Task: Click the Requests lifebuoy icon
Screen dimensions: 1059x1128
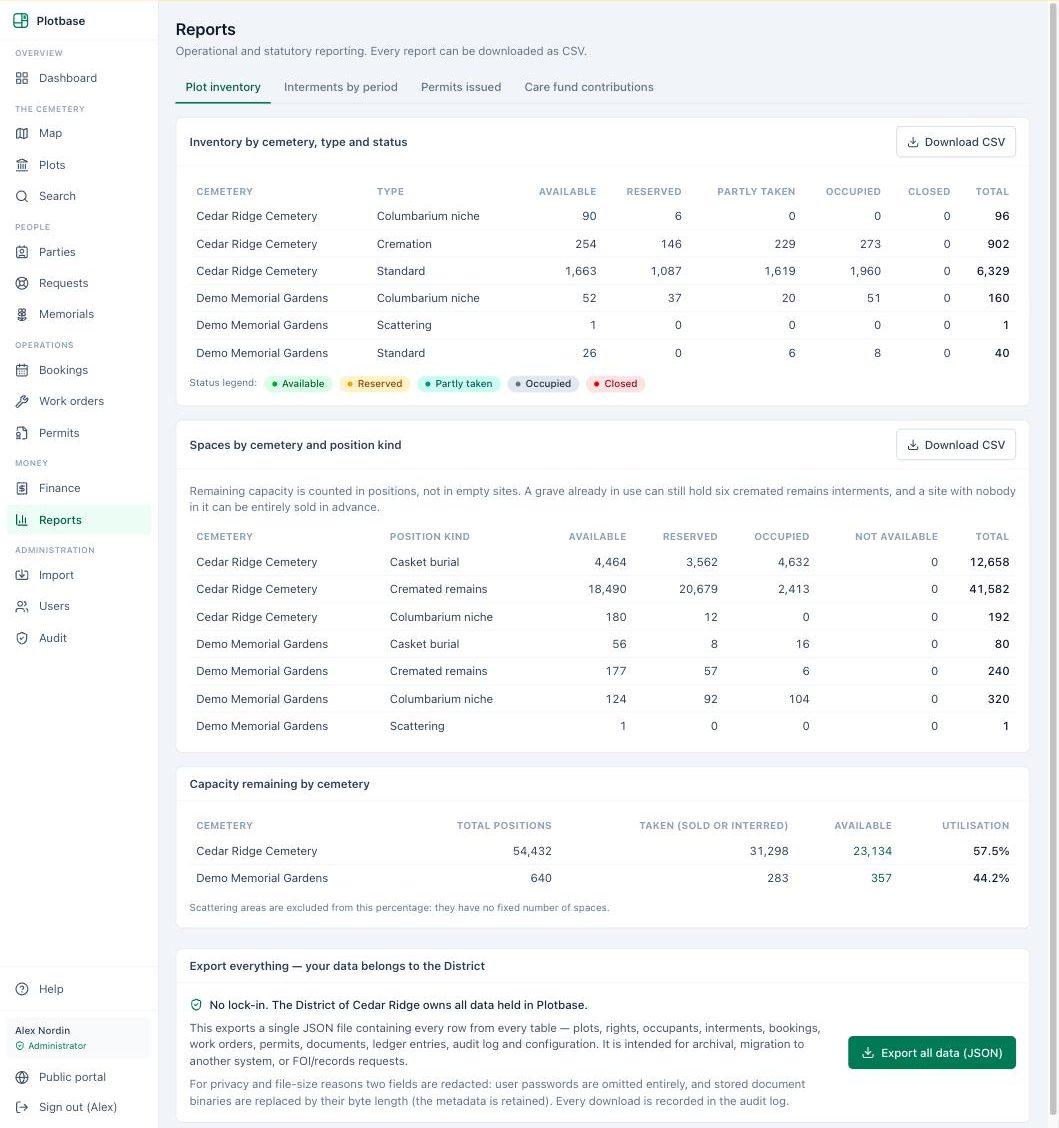Action: click(22, 283)
